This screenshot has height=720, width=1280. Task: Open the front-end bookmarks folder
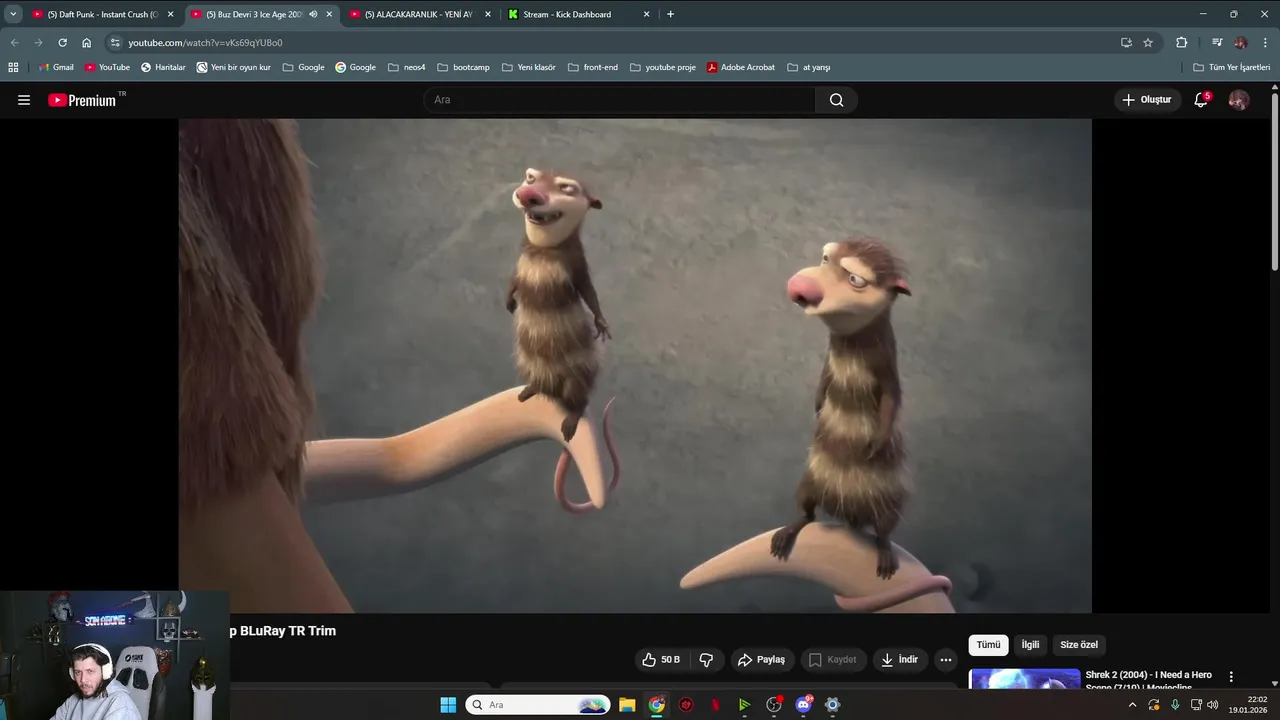click(x=593, y=67)
